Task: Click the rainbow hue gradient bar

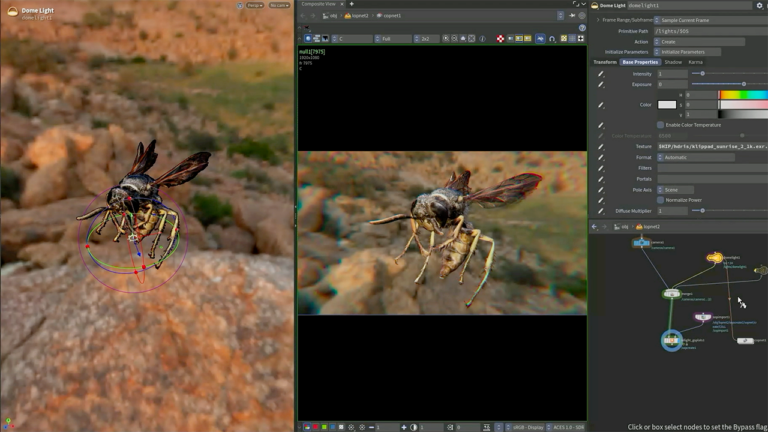Action: (x=743, y=95)
